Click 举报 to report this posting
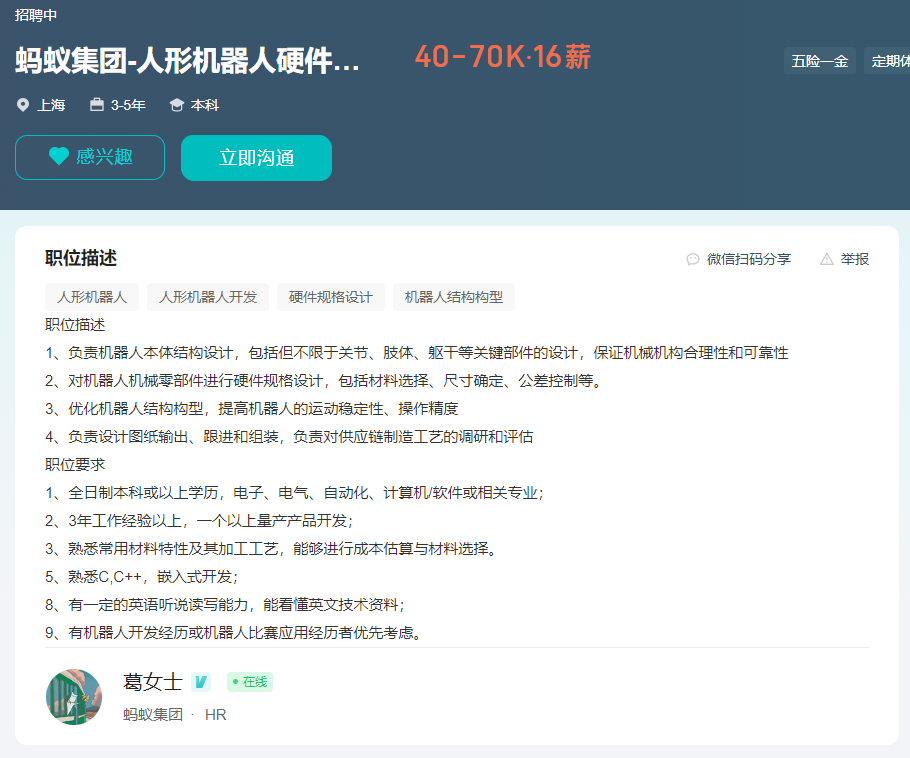The height and width of the screenshot is (758, 910). 856,258
